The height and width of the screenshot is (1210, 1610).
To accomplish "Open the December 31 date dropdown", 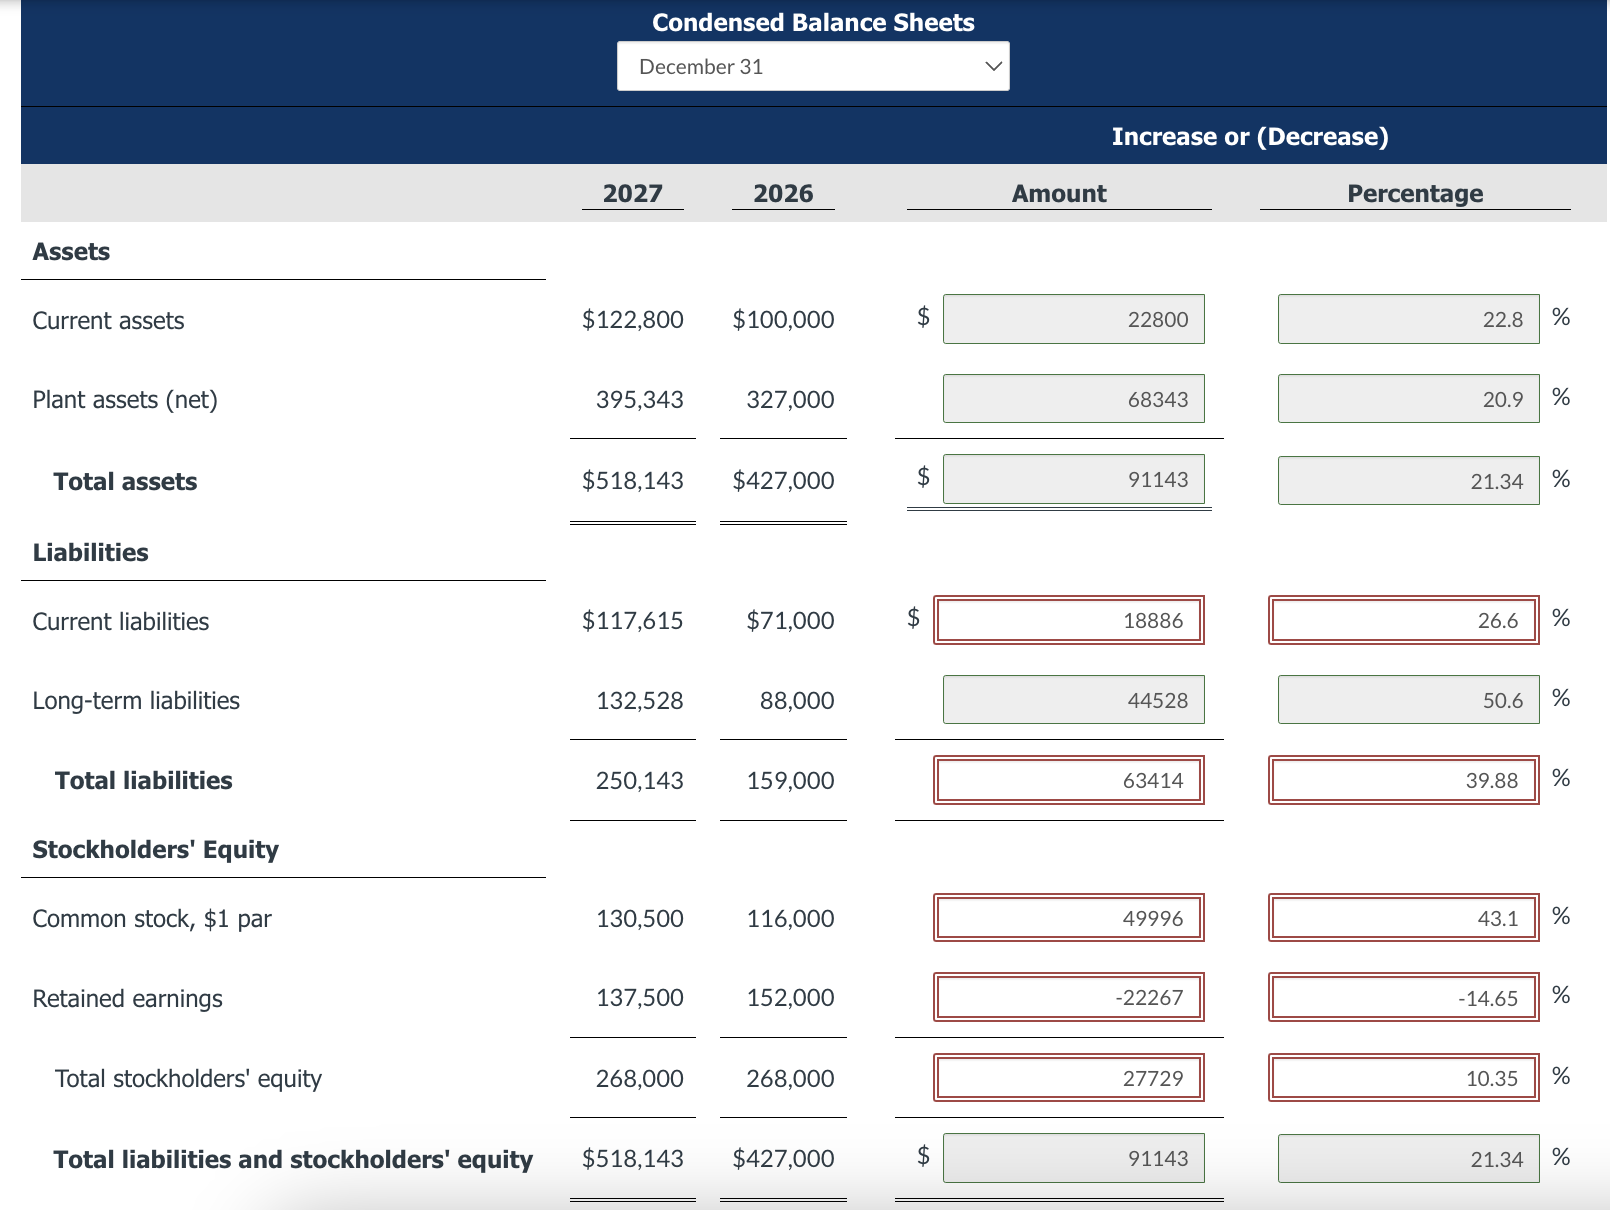I will [812, 66].
